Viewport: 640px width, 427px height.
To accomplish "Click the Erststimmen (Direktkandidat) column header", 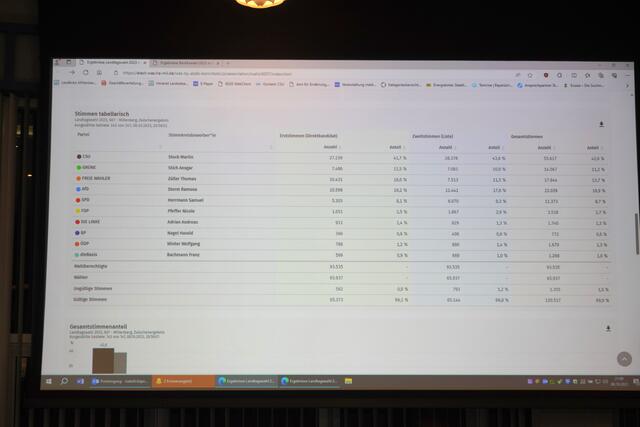I will click(x=312, y=134).
